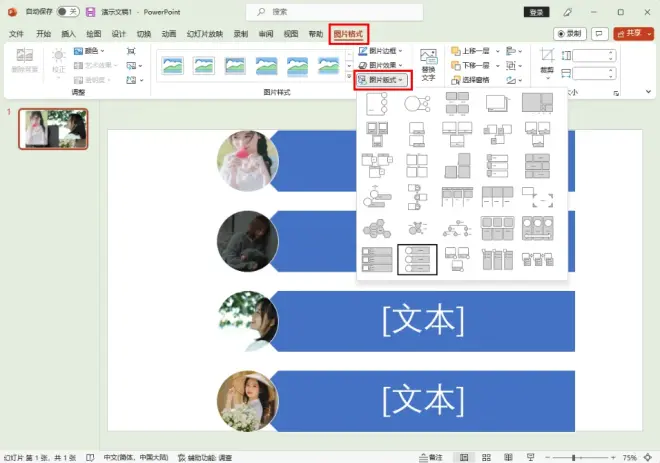Click Send Backward (下移一层)
This screenshot has height=463, width=660.
(x=471, y=65)
